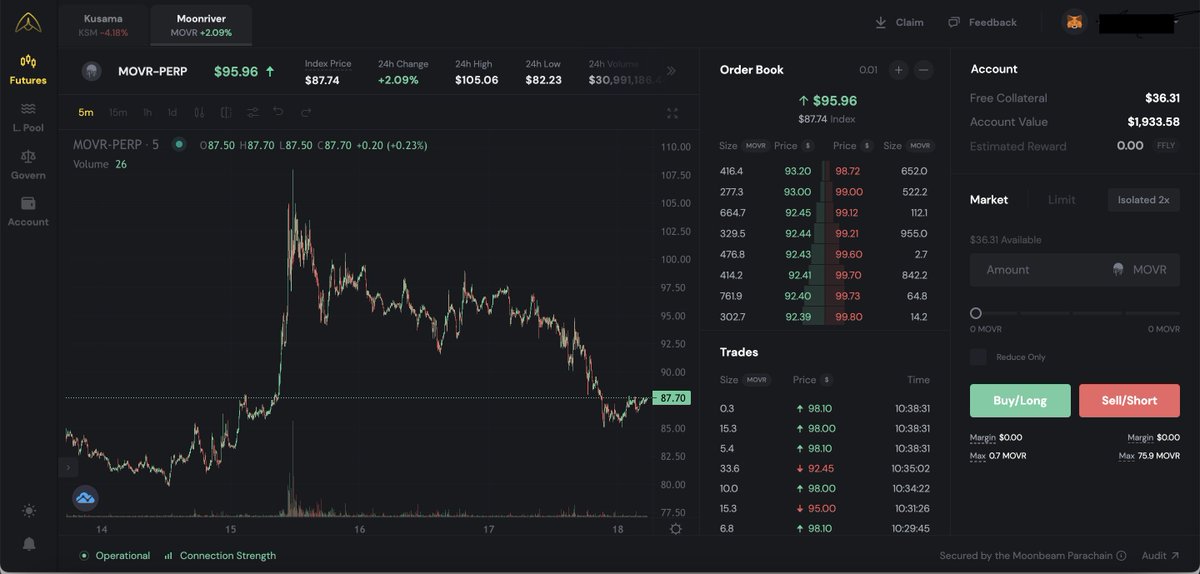Expand more market stats double chevron
Screen dimensions: 1200x574
(x=671, y=71)
